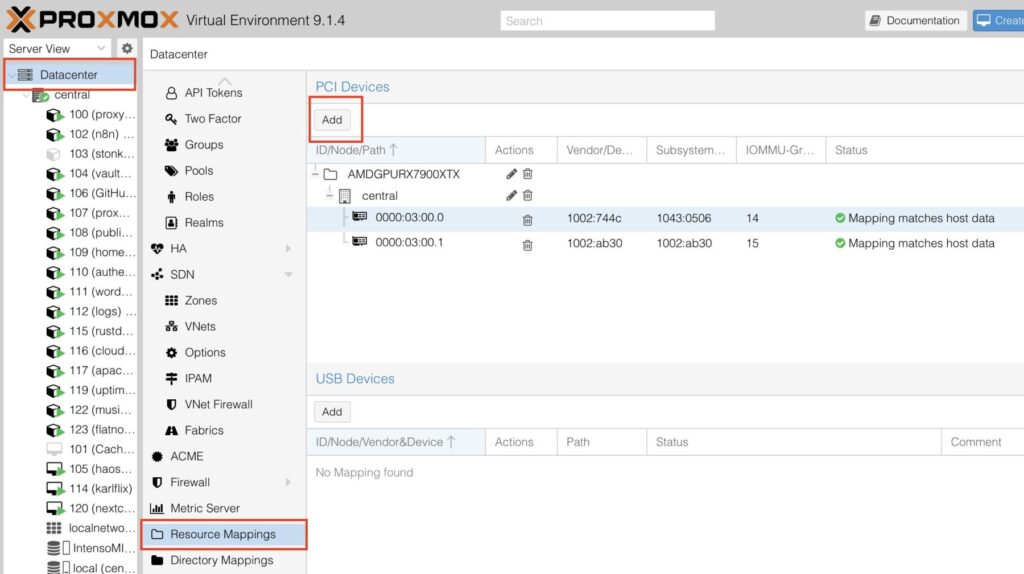Open the Documentation button

[x=914, y=20]
